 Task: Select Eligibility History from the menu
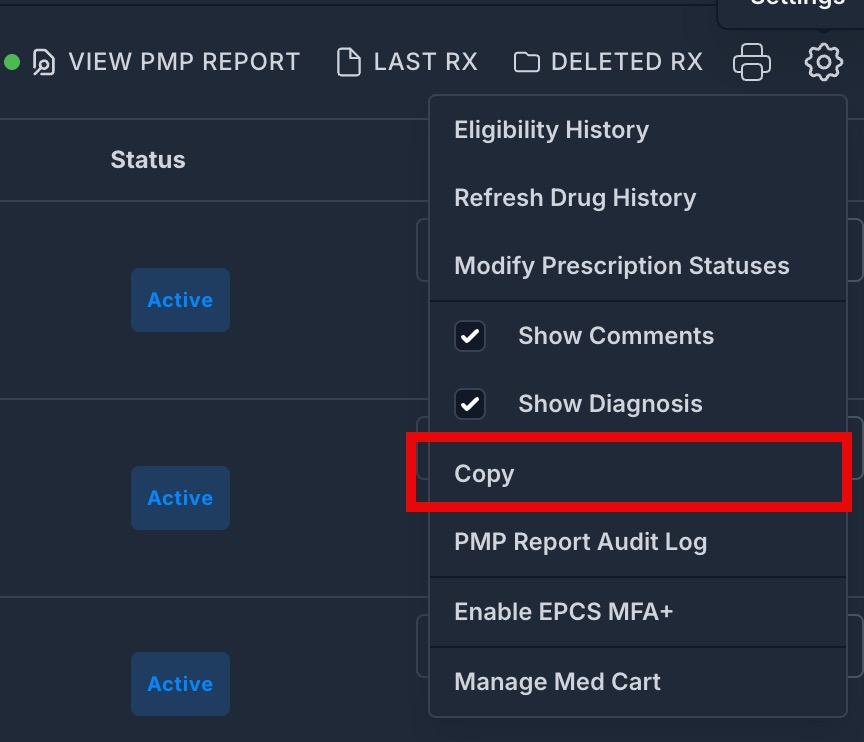(x=638, y=131)
